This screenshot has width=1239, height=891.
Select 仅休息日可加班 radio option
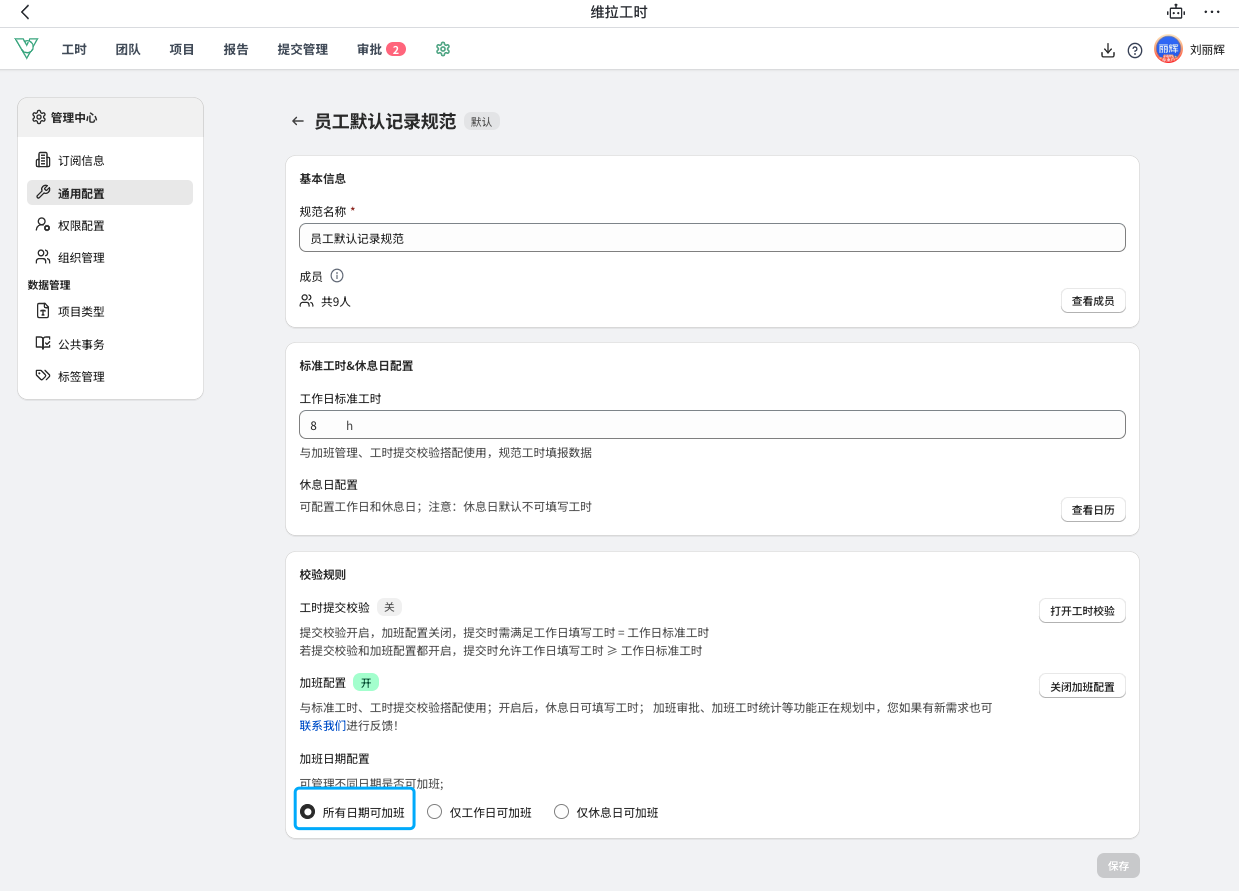[561, 812]
